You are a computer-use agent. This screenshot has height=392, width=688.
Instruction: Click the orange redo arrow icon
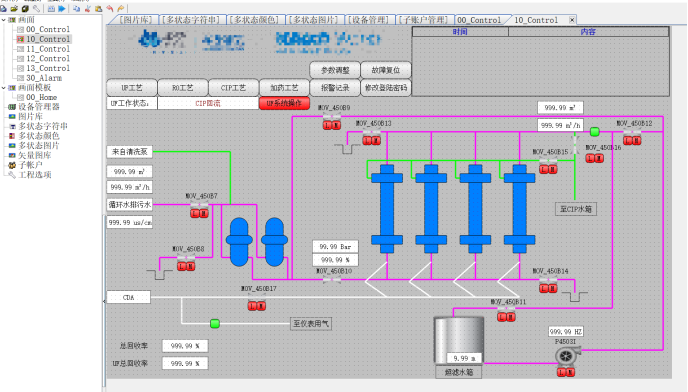(x=121, y=8)
